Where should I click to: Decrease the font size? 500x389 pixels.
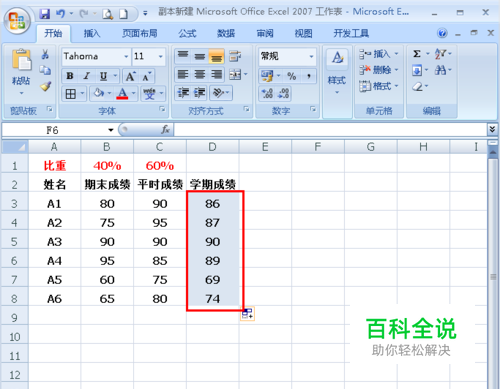[147, 76]
